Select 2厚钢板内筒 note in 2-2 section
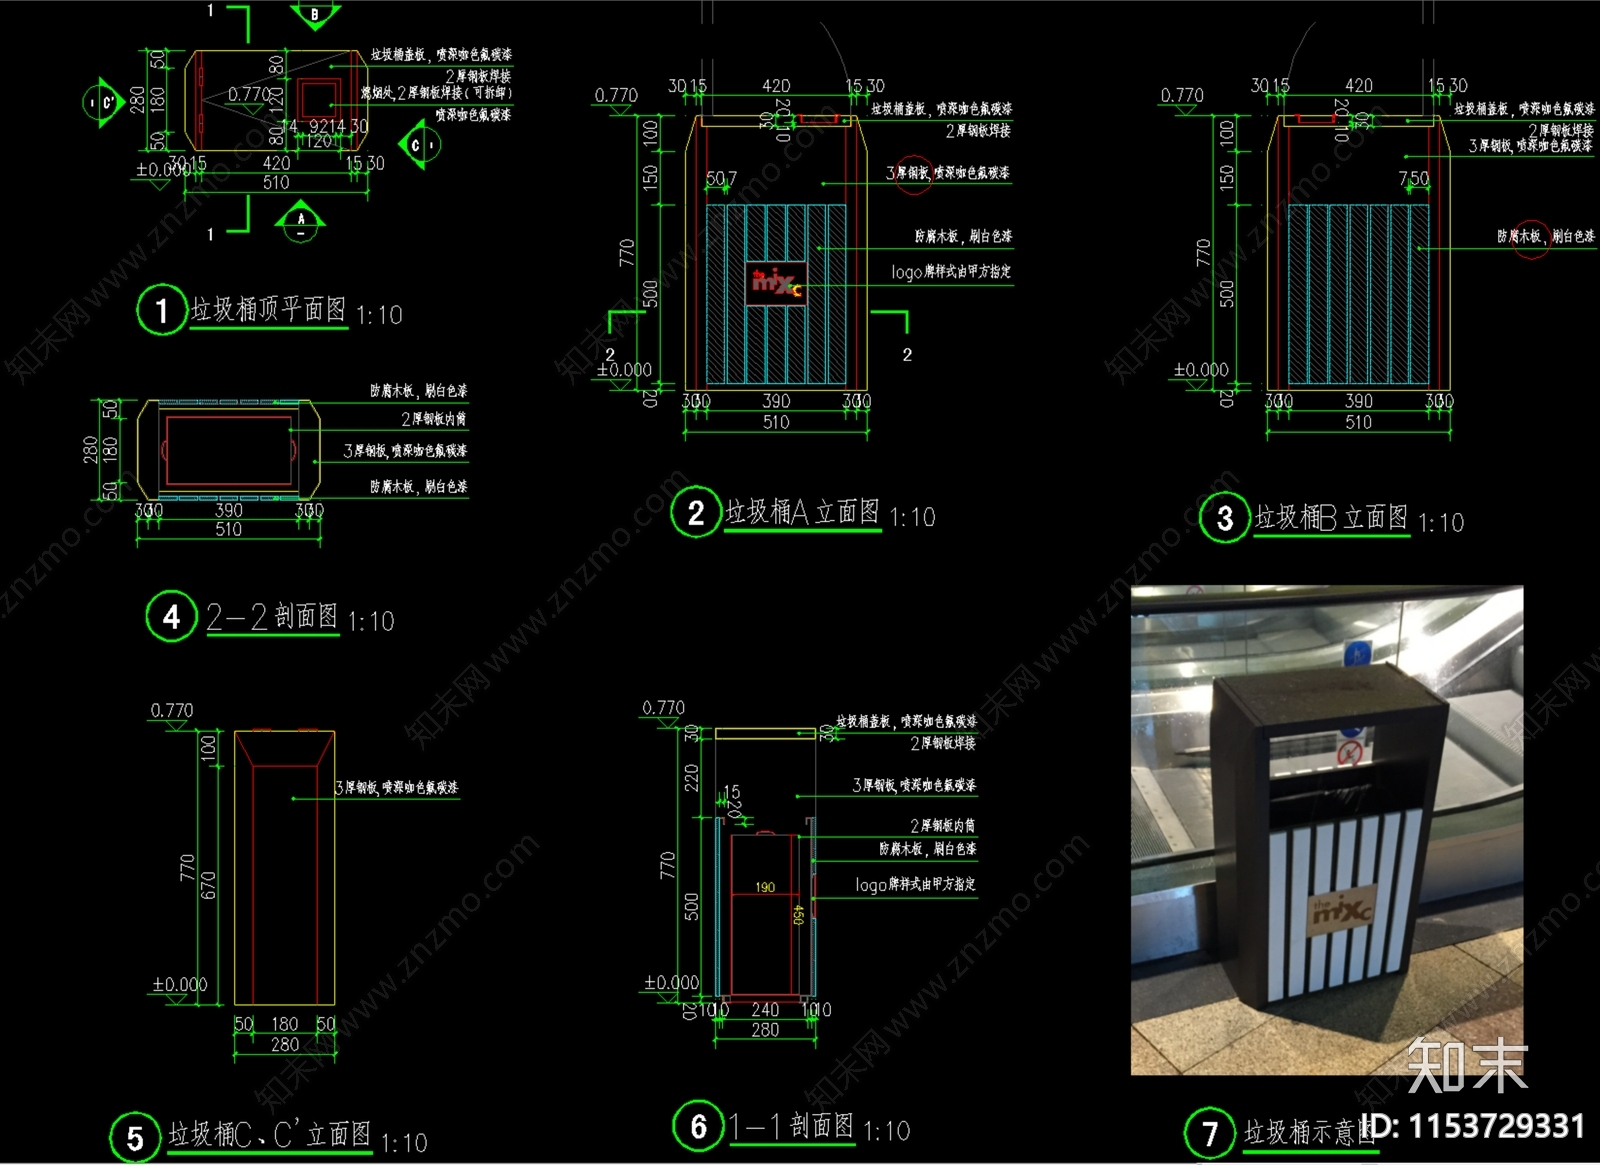 433,419
